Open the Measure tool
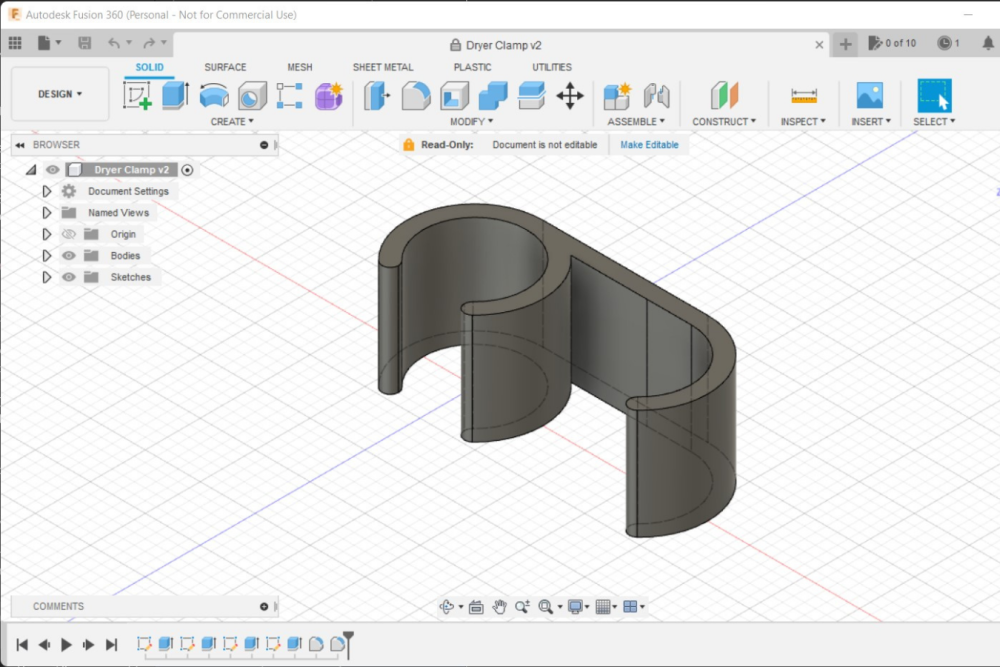 804,96
